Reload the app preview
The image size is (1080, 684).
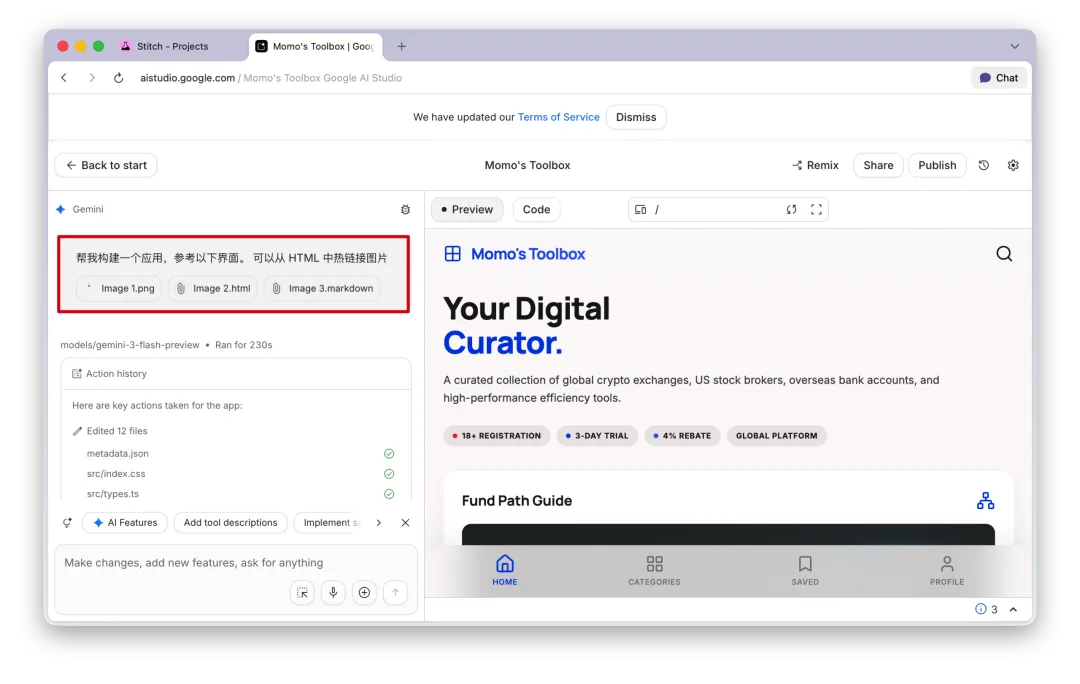pos(791,209)
